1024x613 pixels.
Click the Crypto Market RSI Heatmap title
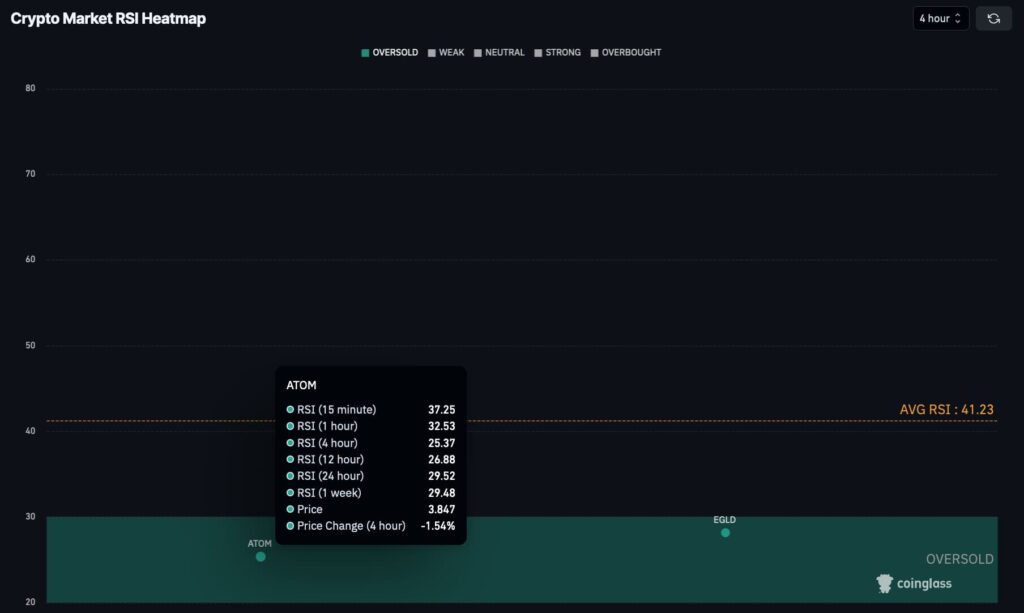(x=108, y=19)
